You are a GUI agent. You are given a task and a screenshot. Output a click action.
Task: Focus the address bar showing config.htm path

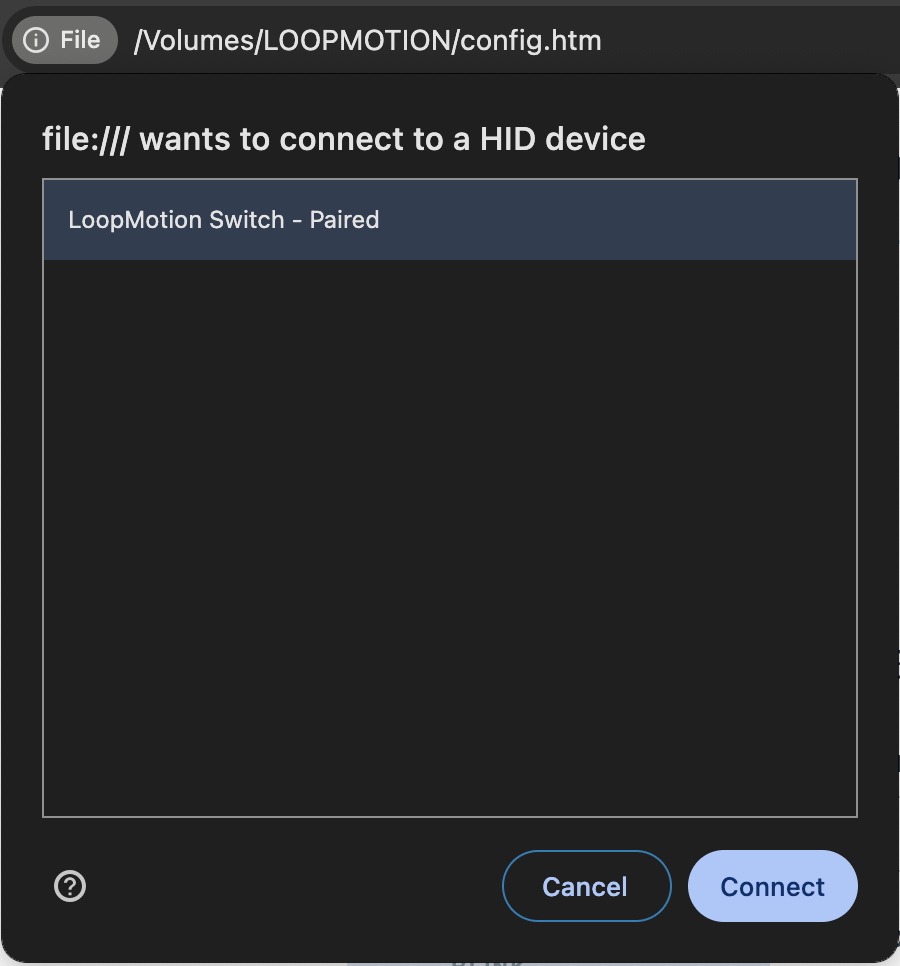(367, 41)
